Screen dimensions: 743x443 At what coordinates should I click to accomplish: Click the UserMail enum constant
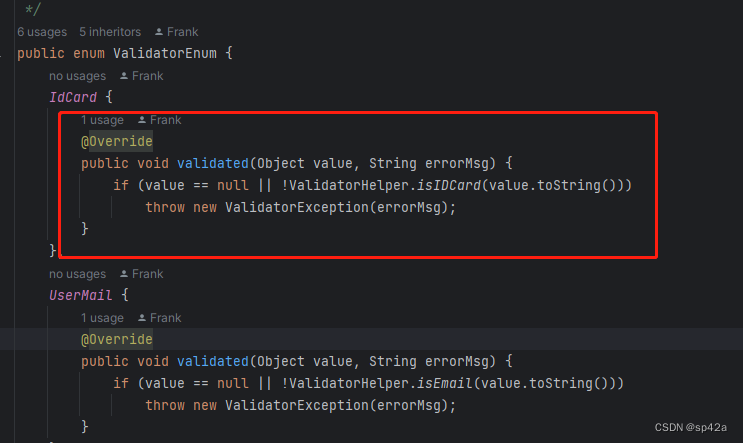click(x=81, y=295)
